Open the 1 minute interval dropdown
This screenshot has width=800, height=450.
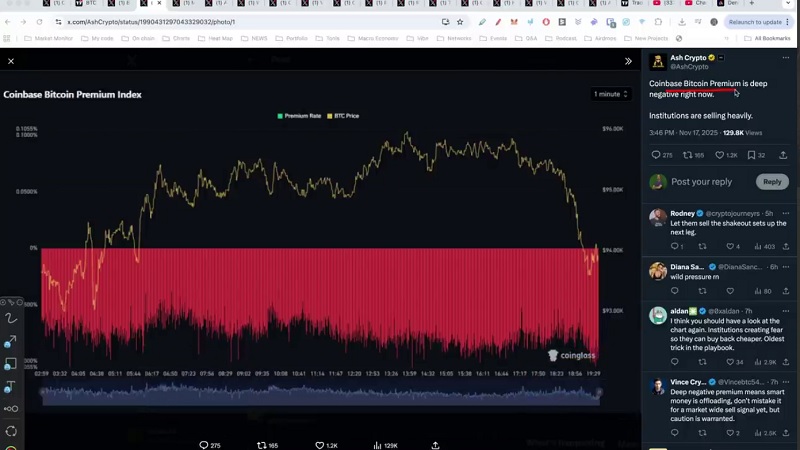click(x=611, y=94)
